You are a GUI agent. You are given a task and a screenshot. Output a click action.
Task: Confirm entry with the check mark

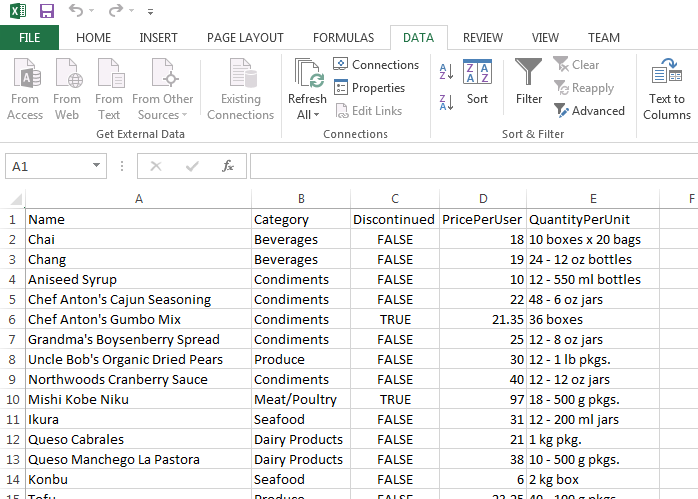tap(192, 166)
